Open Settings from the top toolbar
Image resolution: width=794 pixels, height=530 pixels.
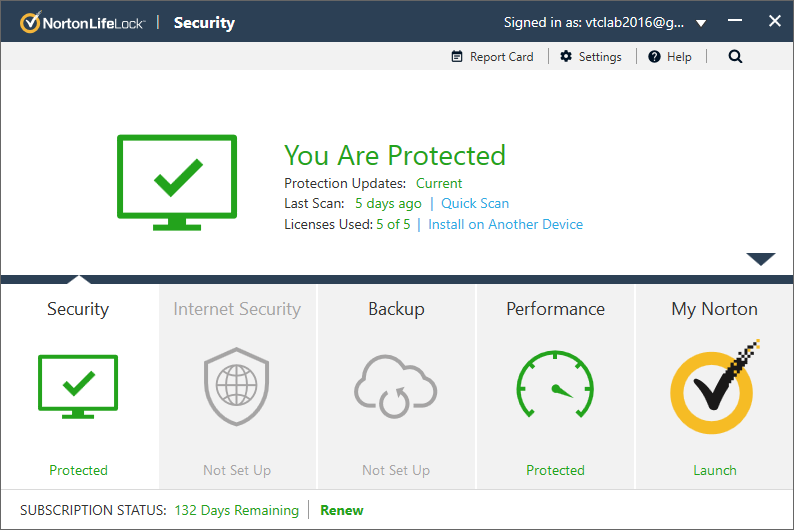(x=590, y=57)
